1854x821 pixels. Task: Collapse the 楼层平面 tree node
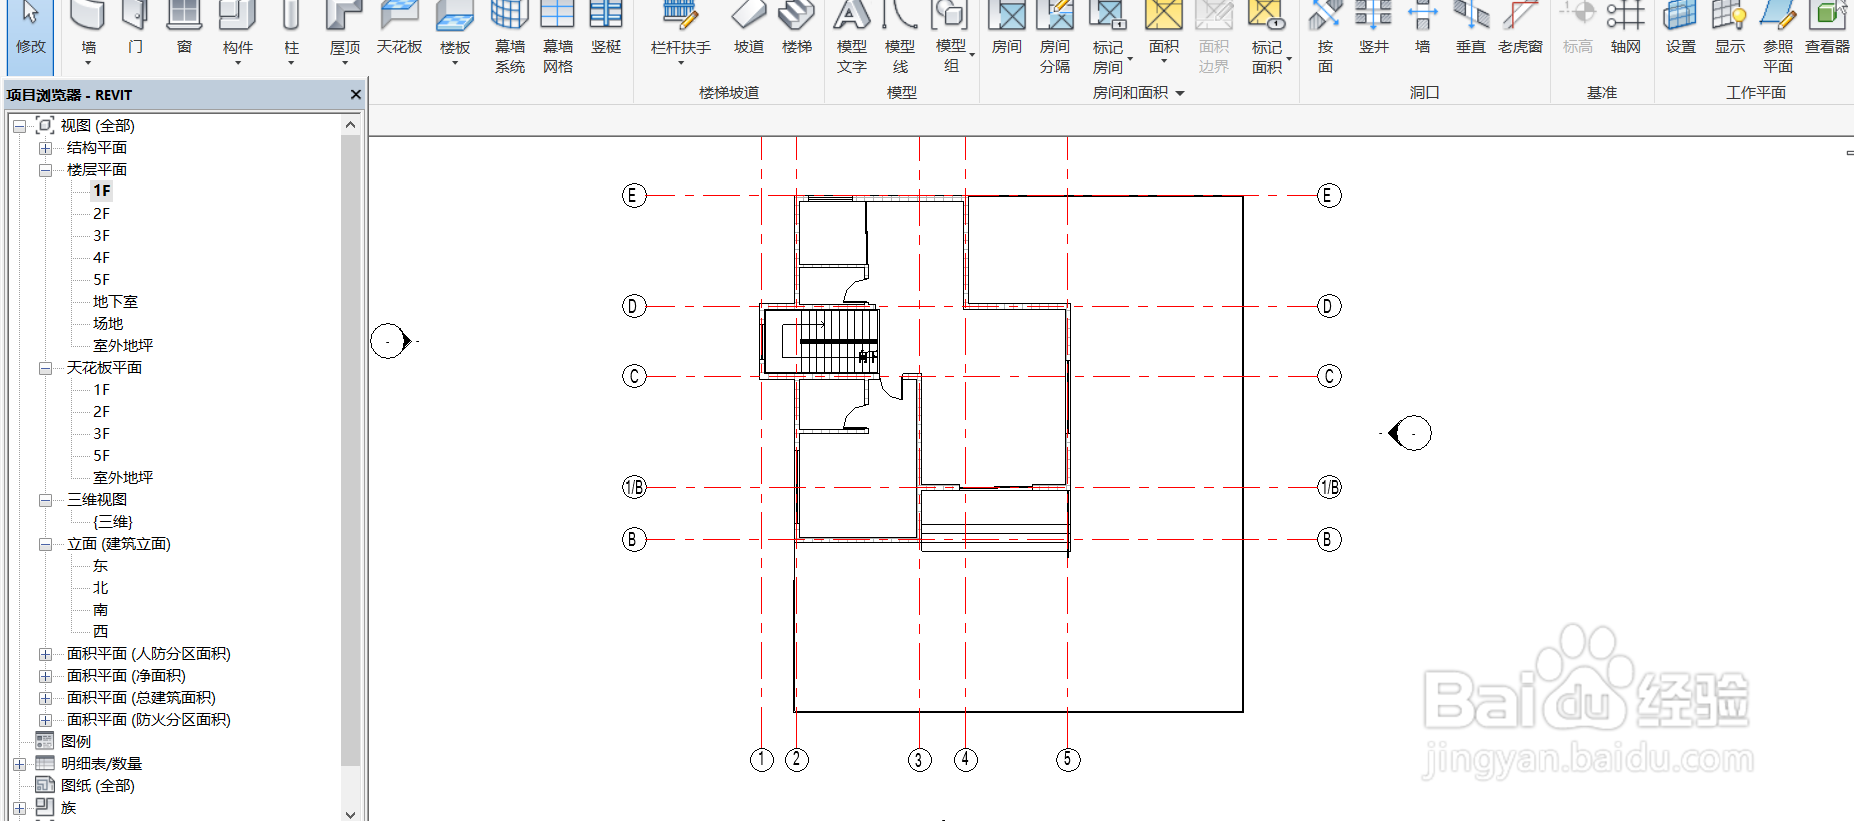point(45,170)
